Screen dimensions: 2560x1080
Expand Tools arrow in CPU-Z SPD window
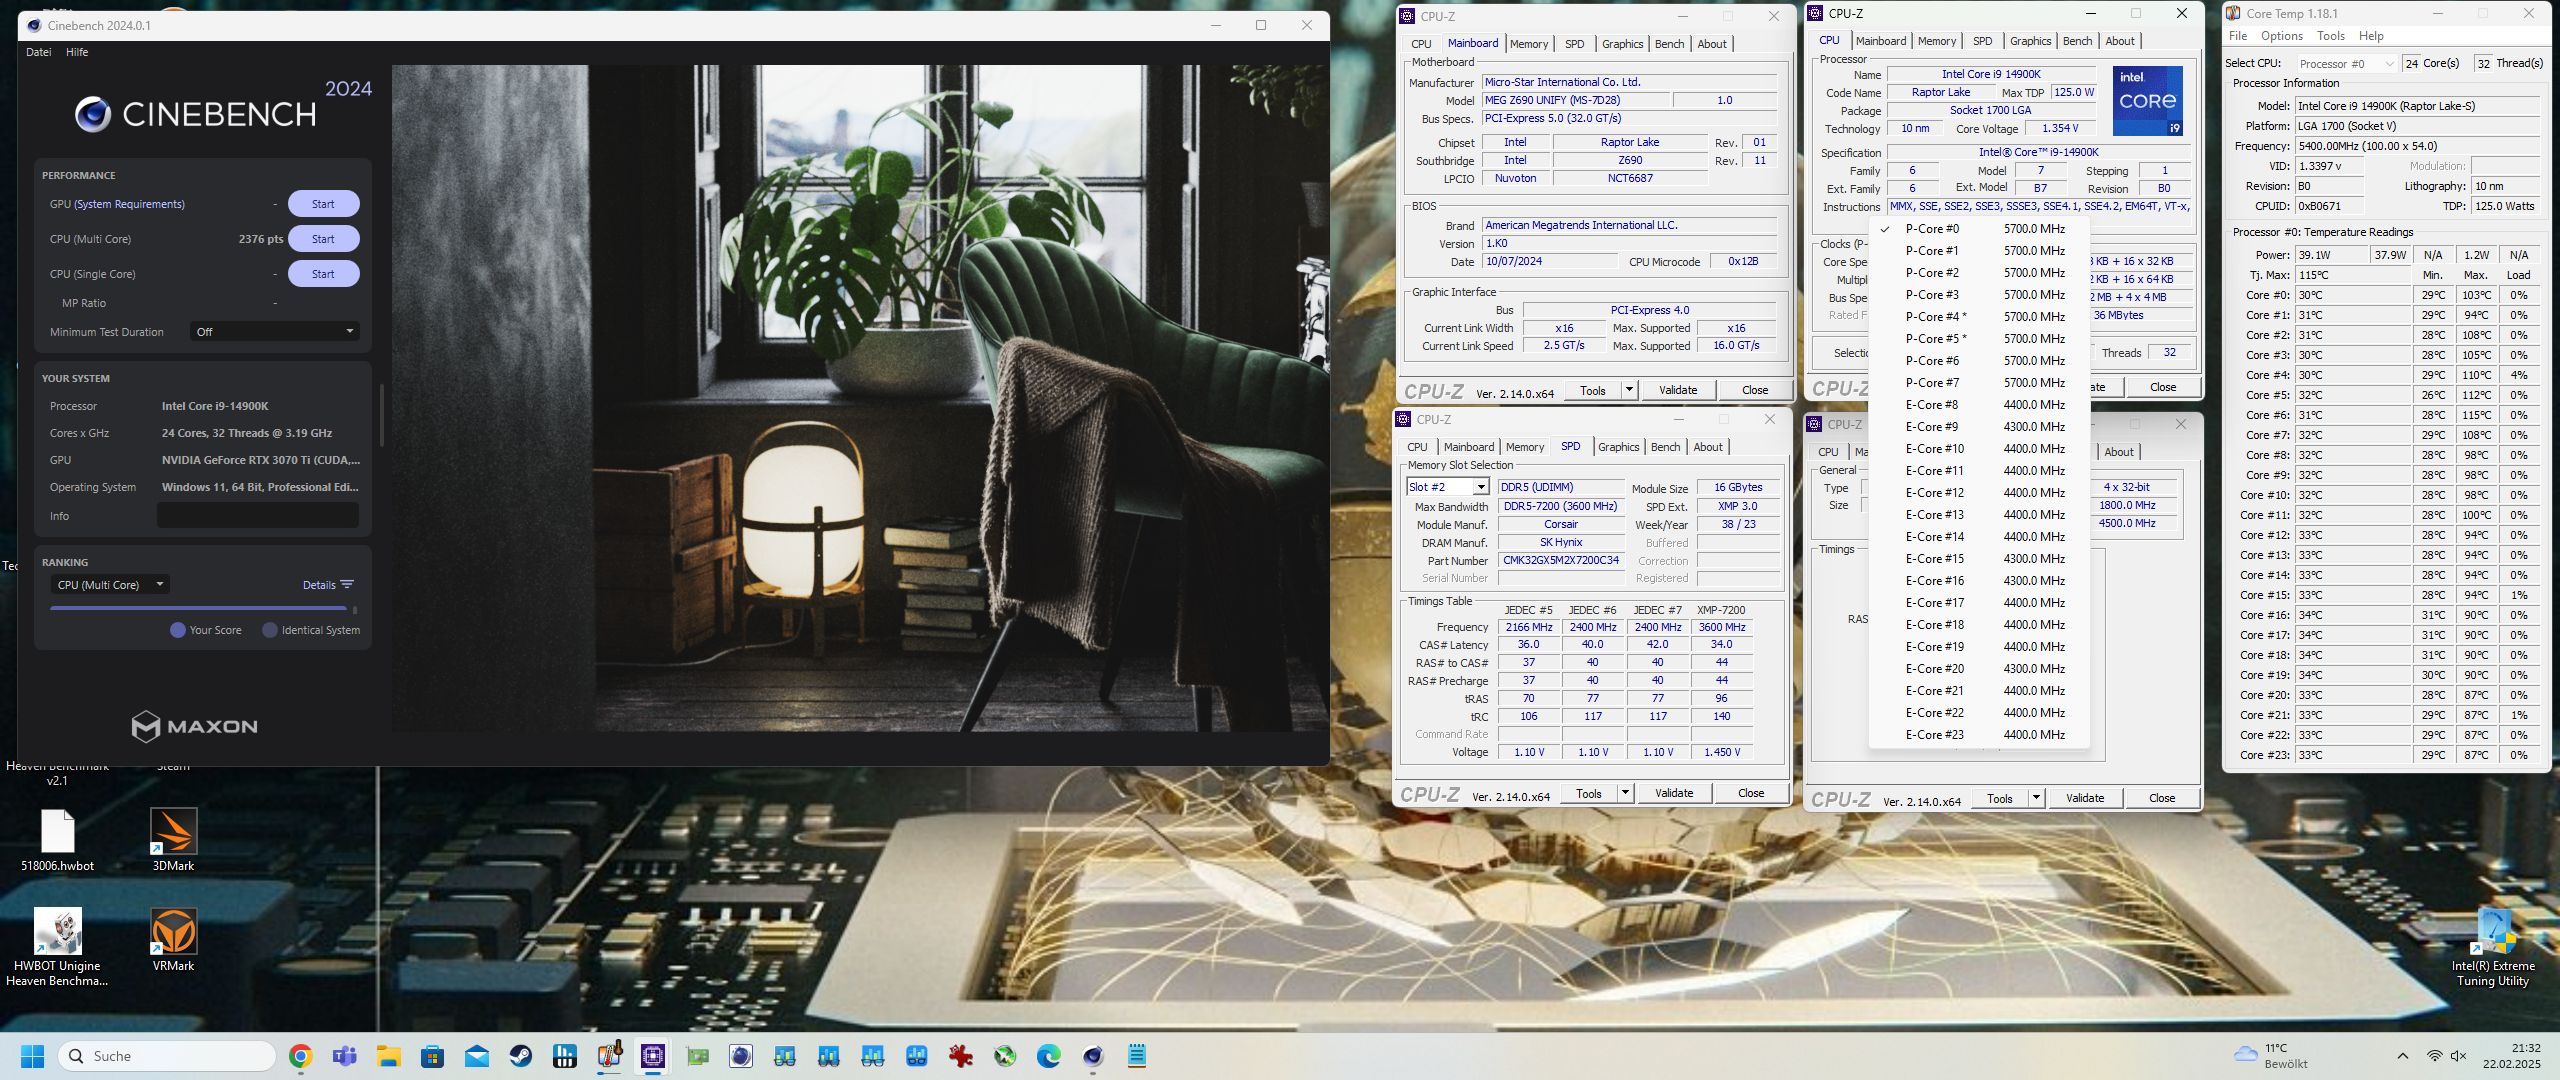coord(1625,793)
